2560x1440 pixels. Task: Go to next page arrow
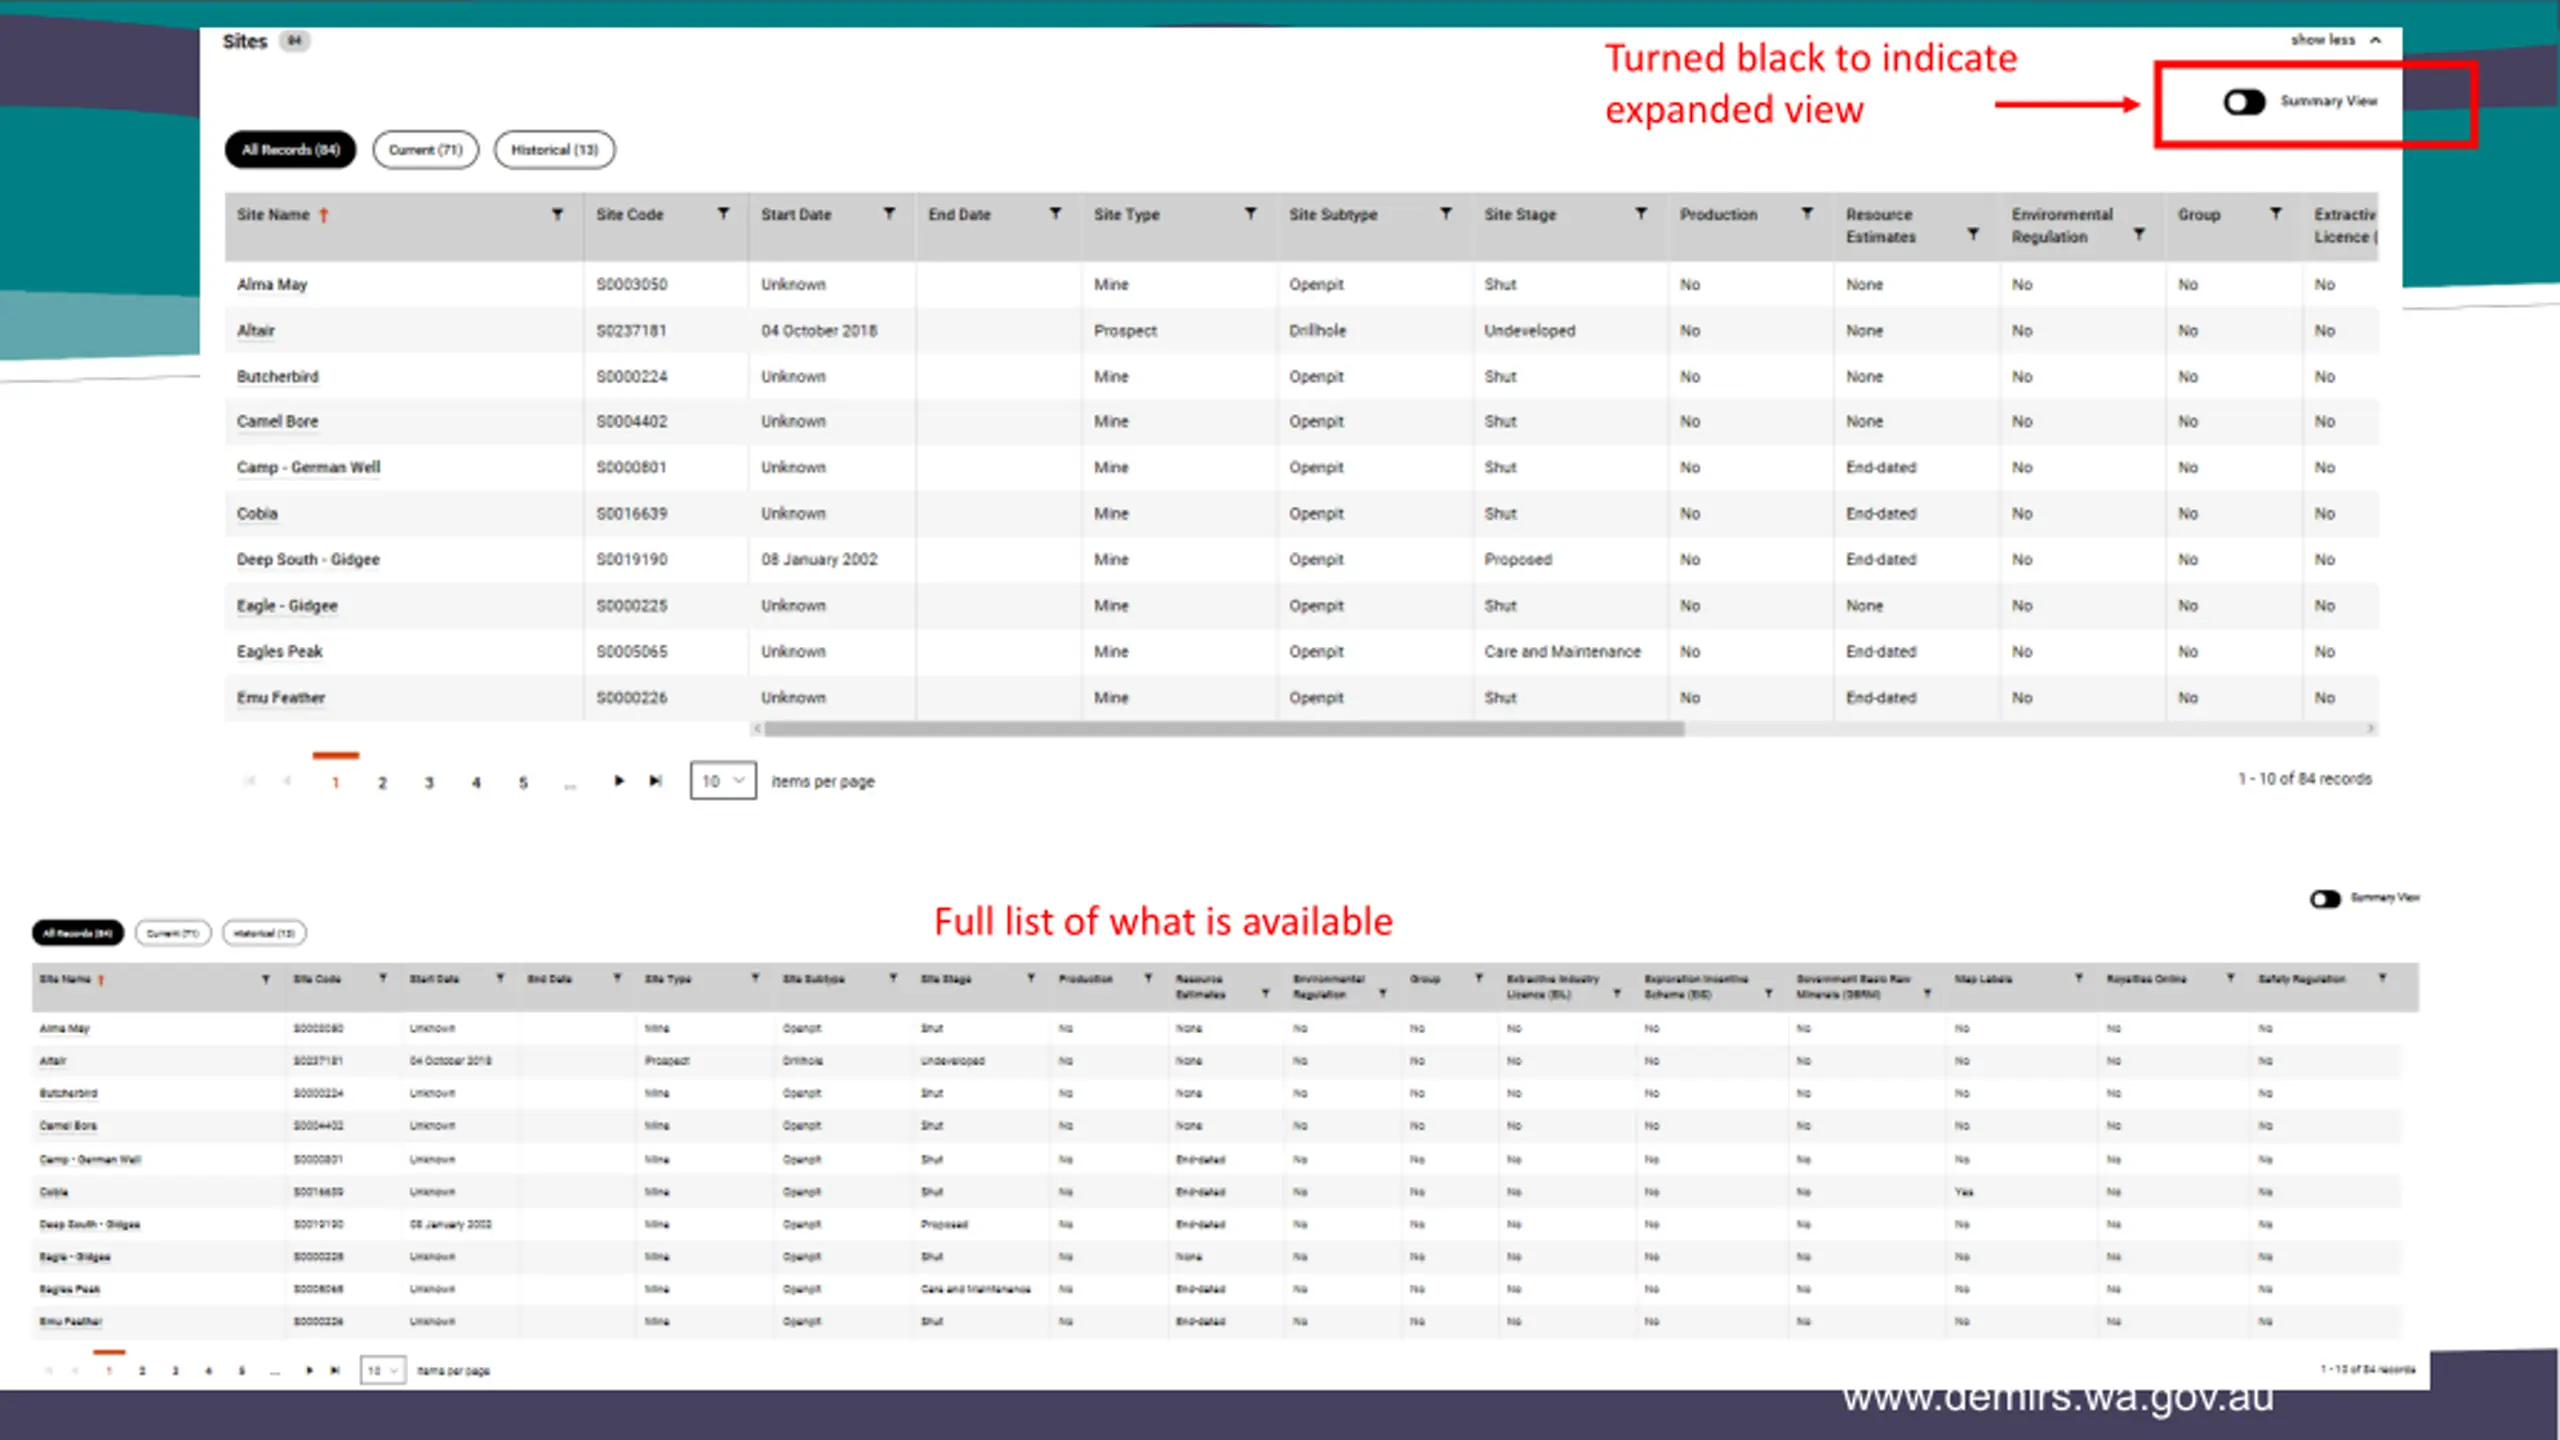click(x=619, y=781)
